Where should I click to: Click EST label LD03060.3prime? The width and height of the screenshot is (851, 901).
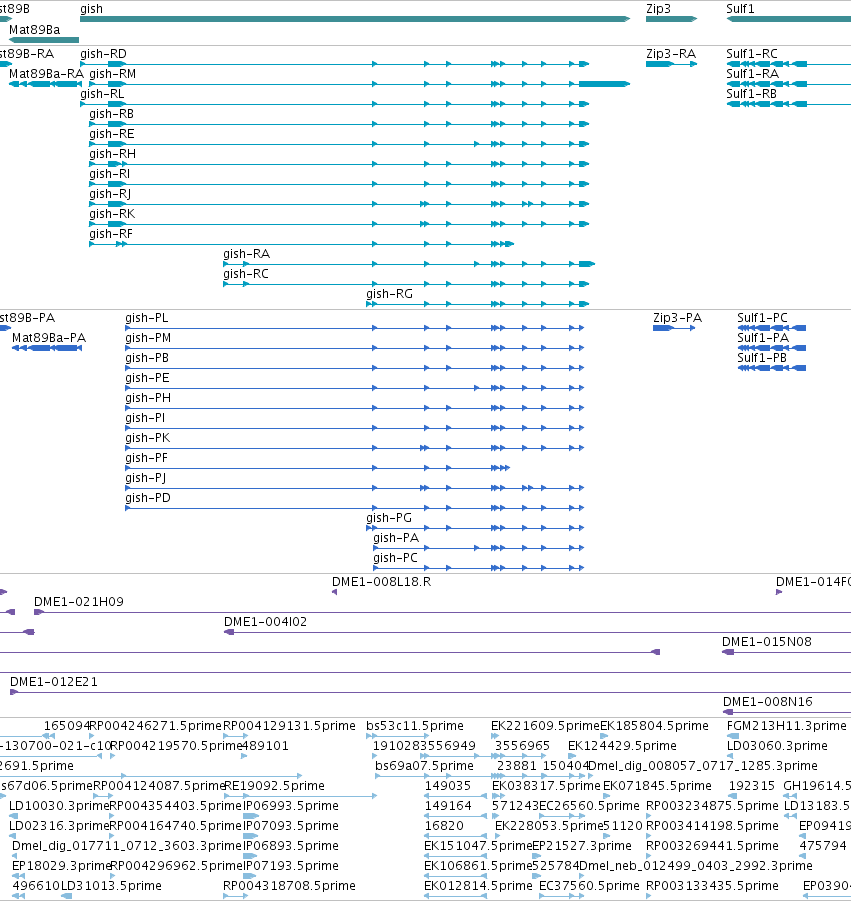tap(777, 746)
